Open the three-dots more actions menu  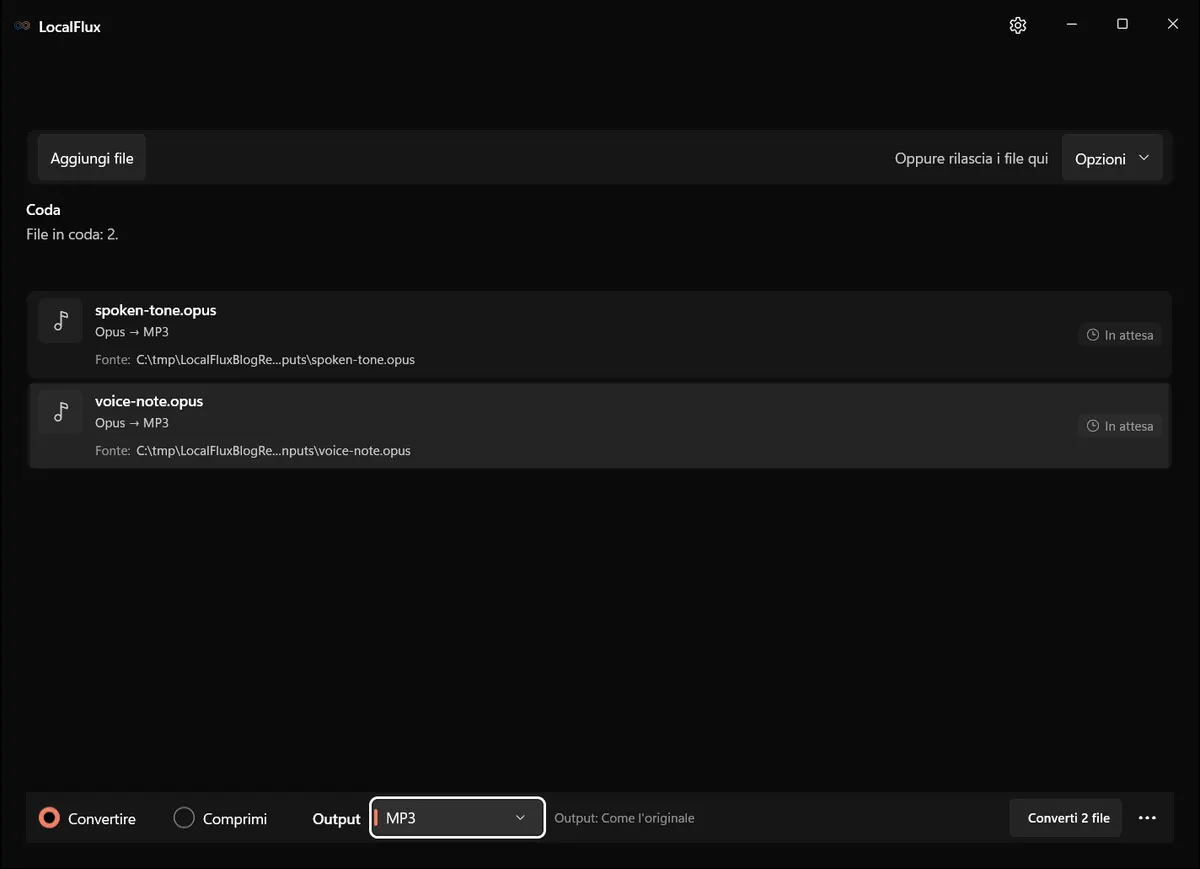coord(1147,818)
